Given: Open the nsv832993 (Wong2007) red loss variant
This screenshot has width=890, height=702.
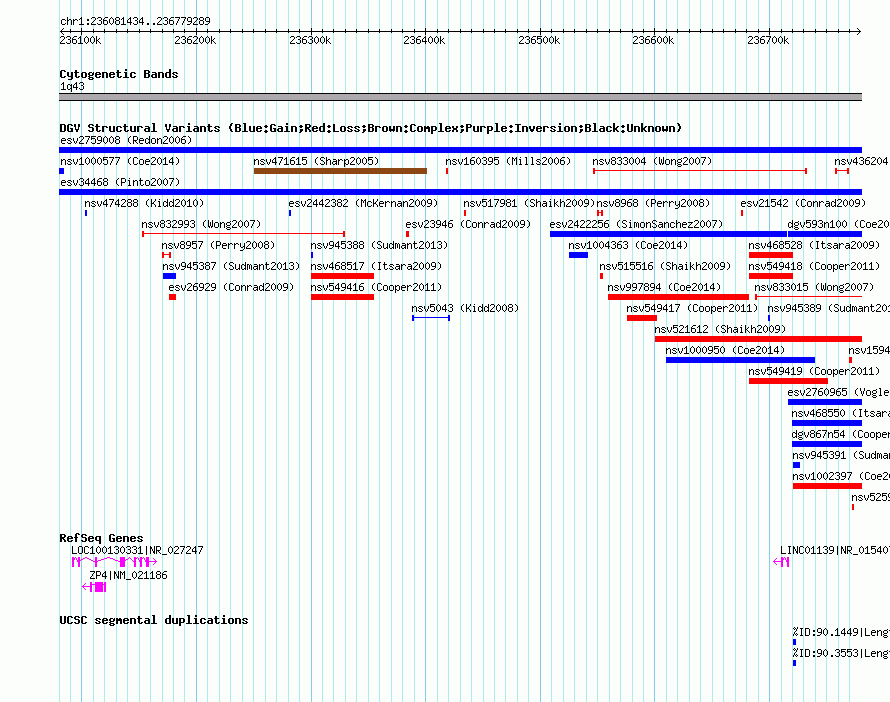Looking at the screenshot, I should tap(244, 234).
